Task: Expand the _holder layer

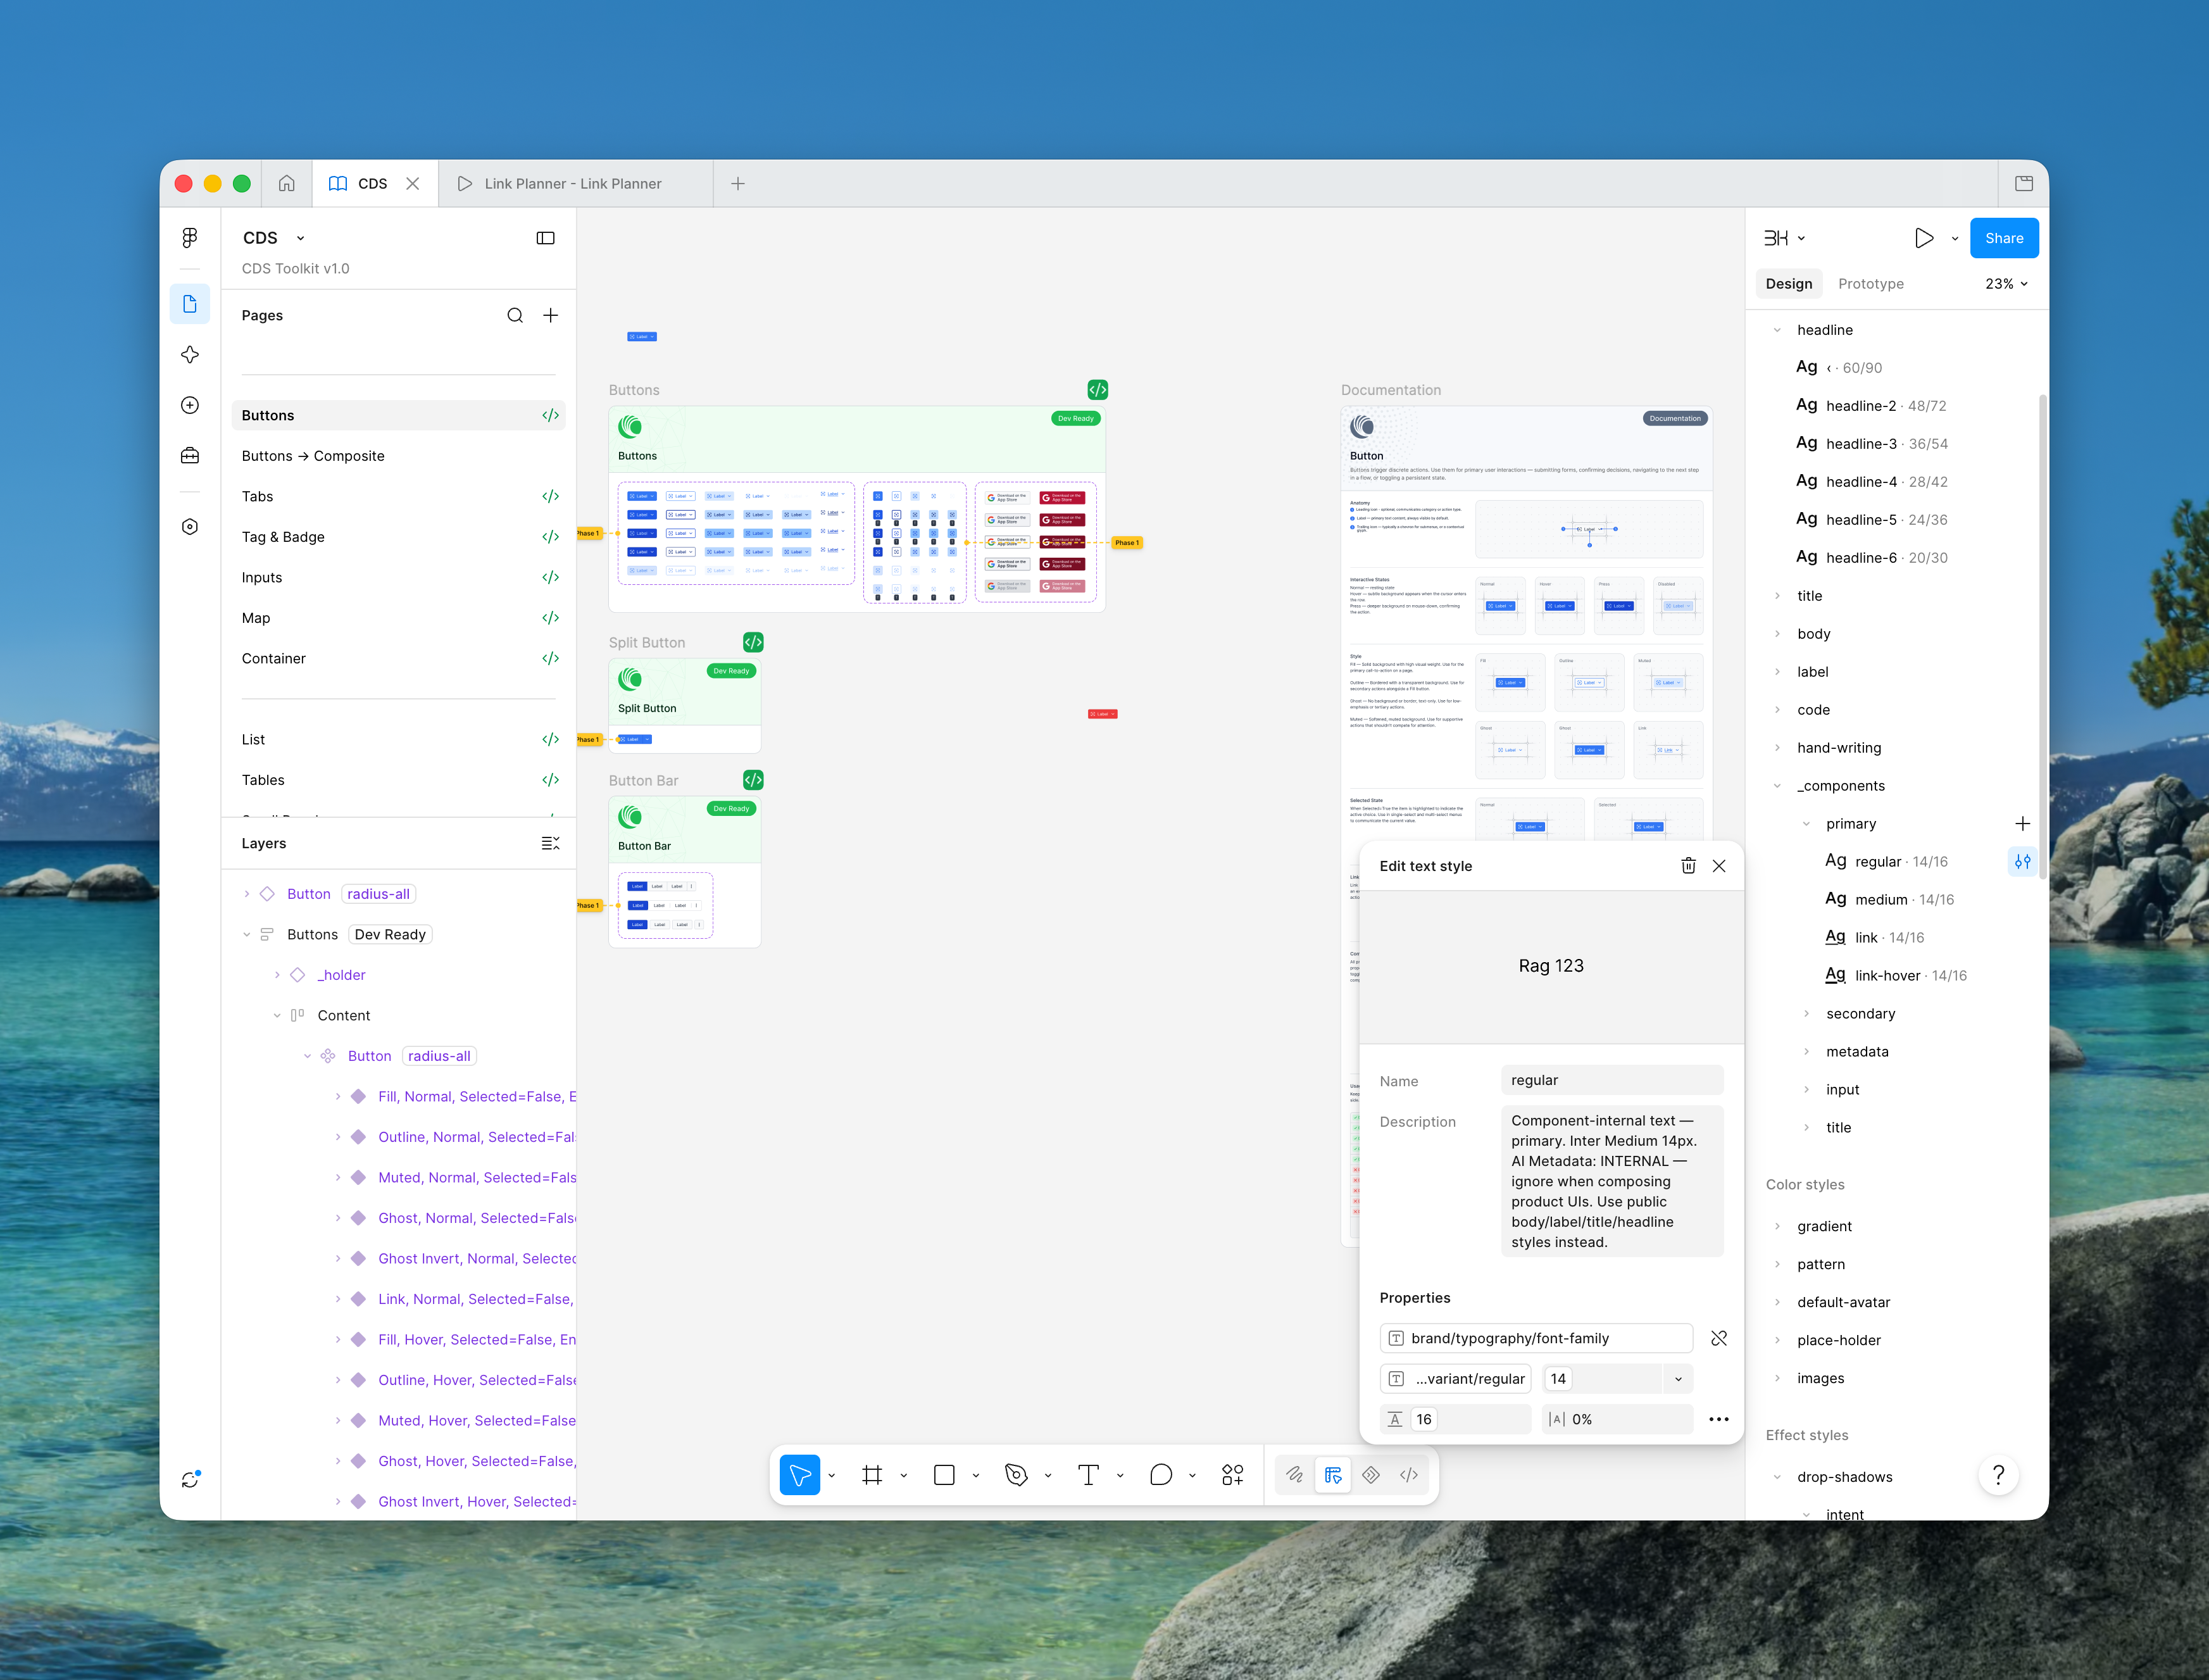Action: coord(277,976)
